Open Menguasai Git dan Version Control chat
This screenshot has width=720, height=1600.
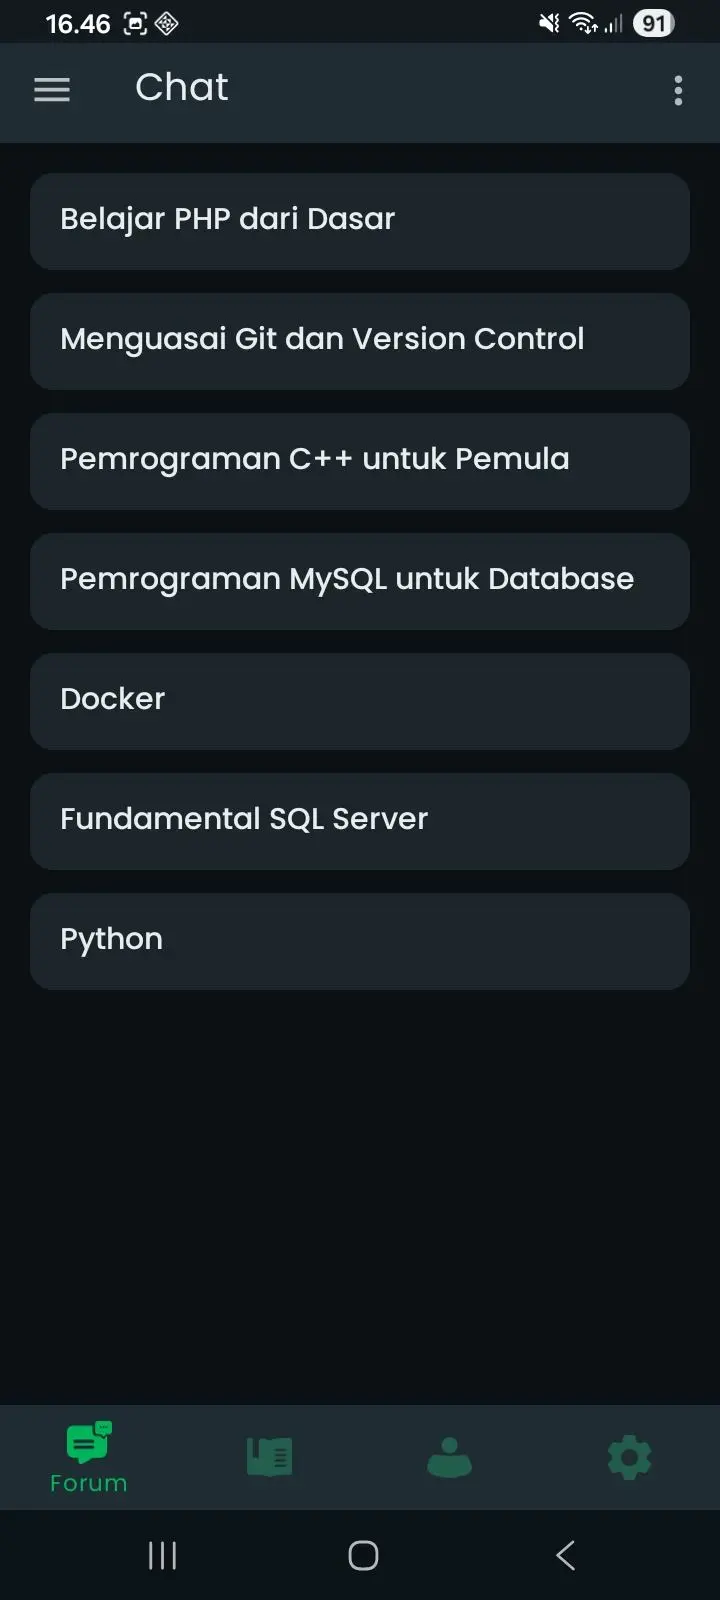point(360,341)
